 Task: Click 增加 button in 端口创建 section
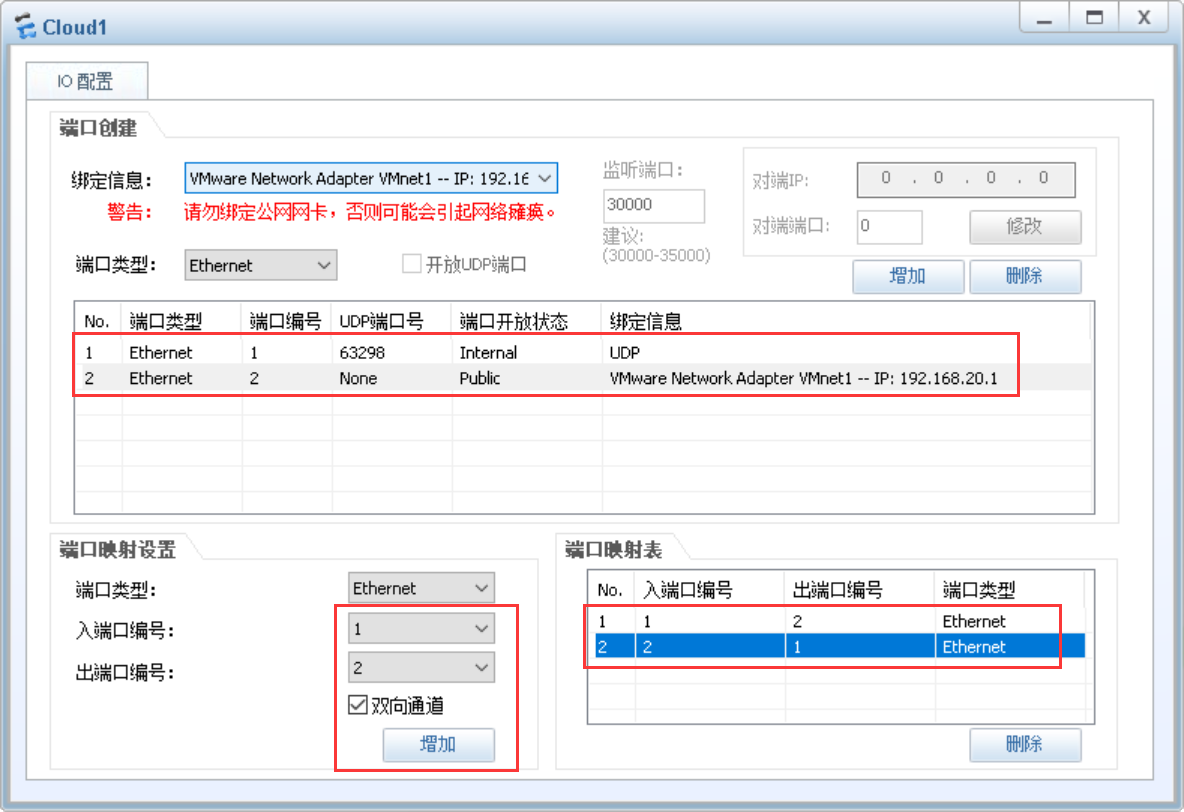point(908,276)
